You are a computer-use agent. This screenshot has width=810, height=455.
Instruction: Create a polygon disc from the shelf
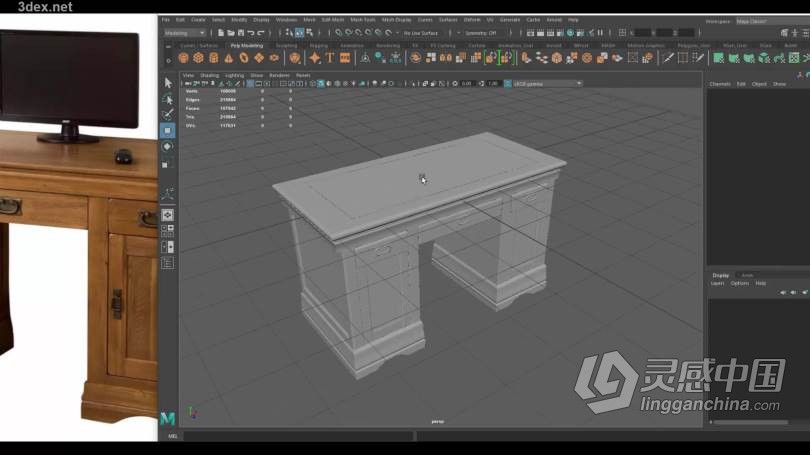pyautogui.click(x=274, y=58)
